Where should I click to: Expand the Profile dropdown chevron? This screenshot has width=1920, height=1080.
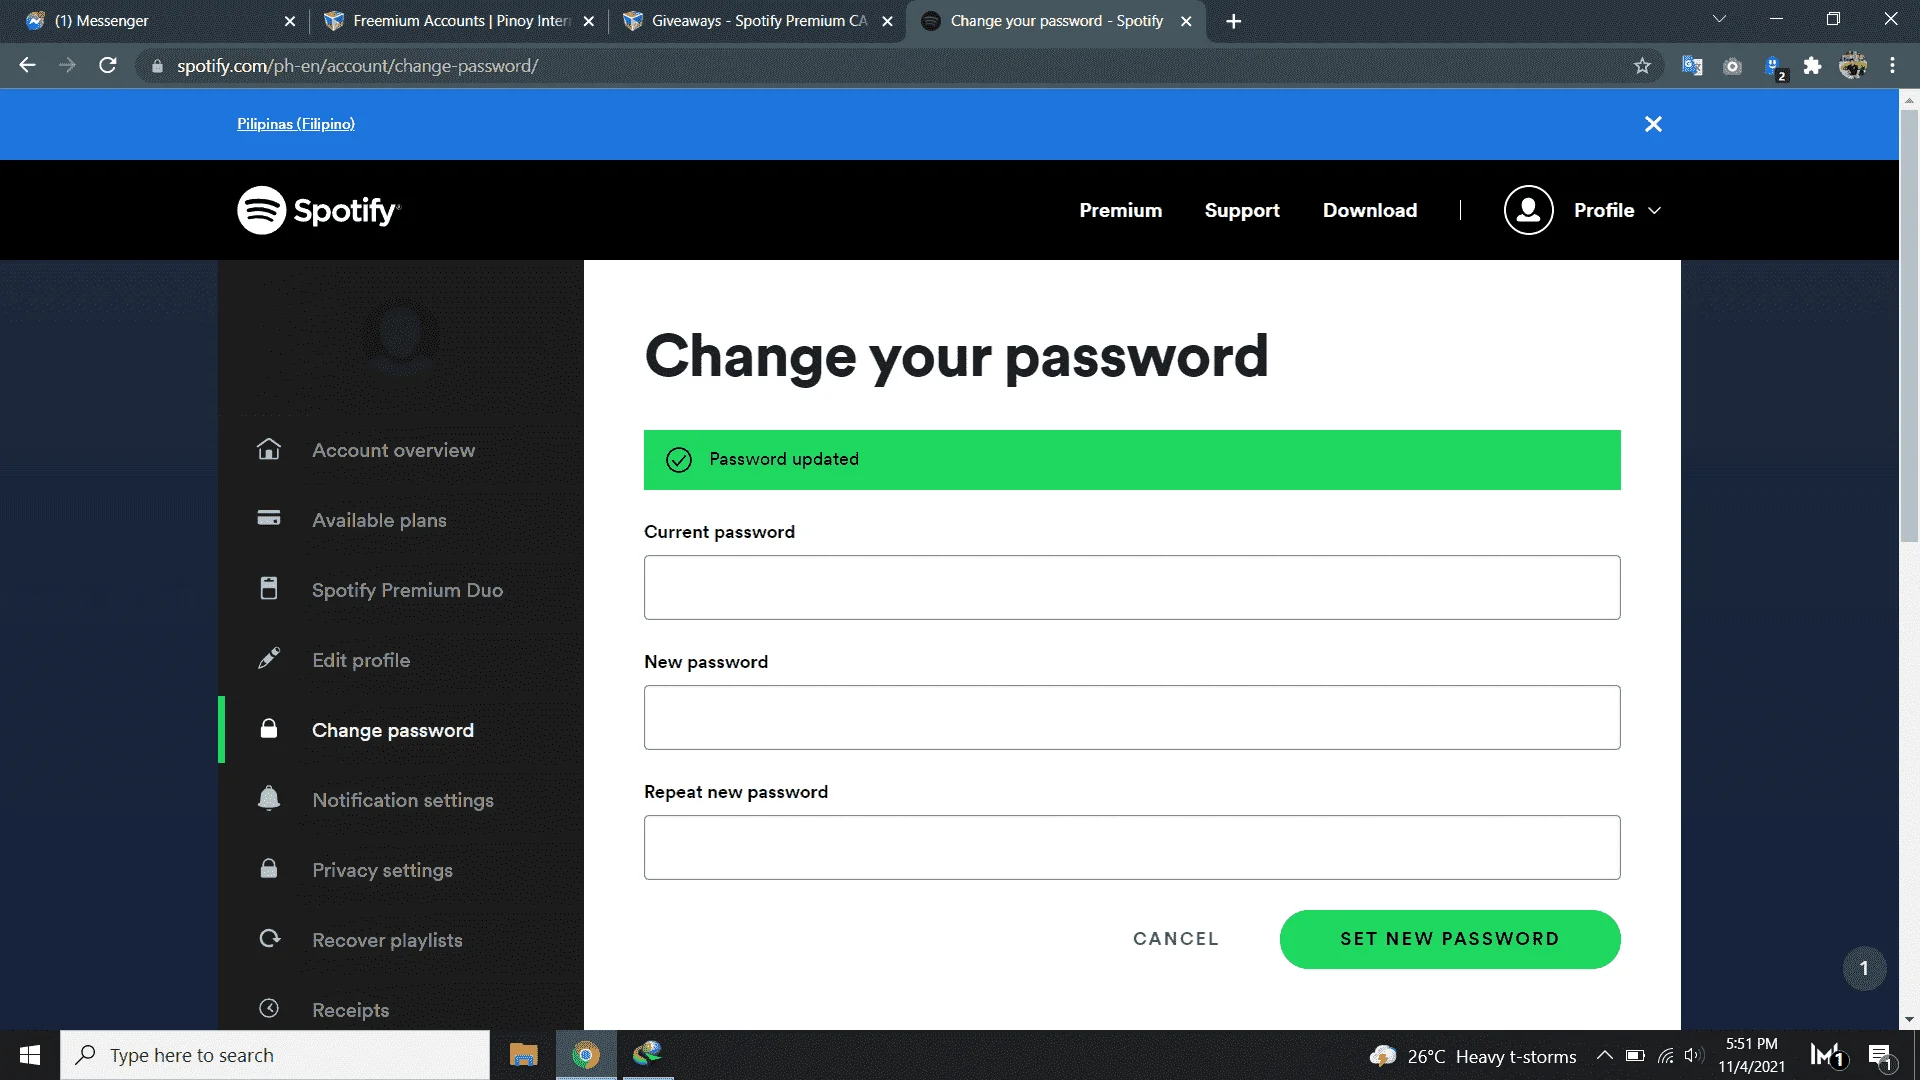click(1654, 210)
